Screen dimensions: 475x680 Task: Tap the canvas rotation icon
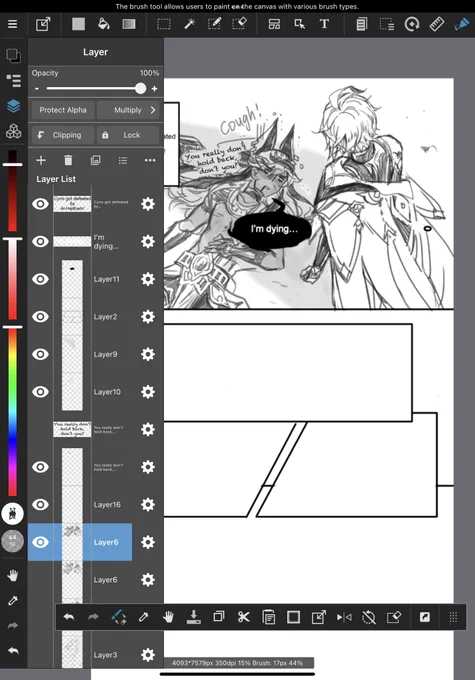coord(412,24)
